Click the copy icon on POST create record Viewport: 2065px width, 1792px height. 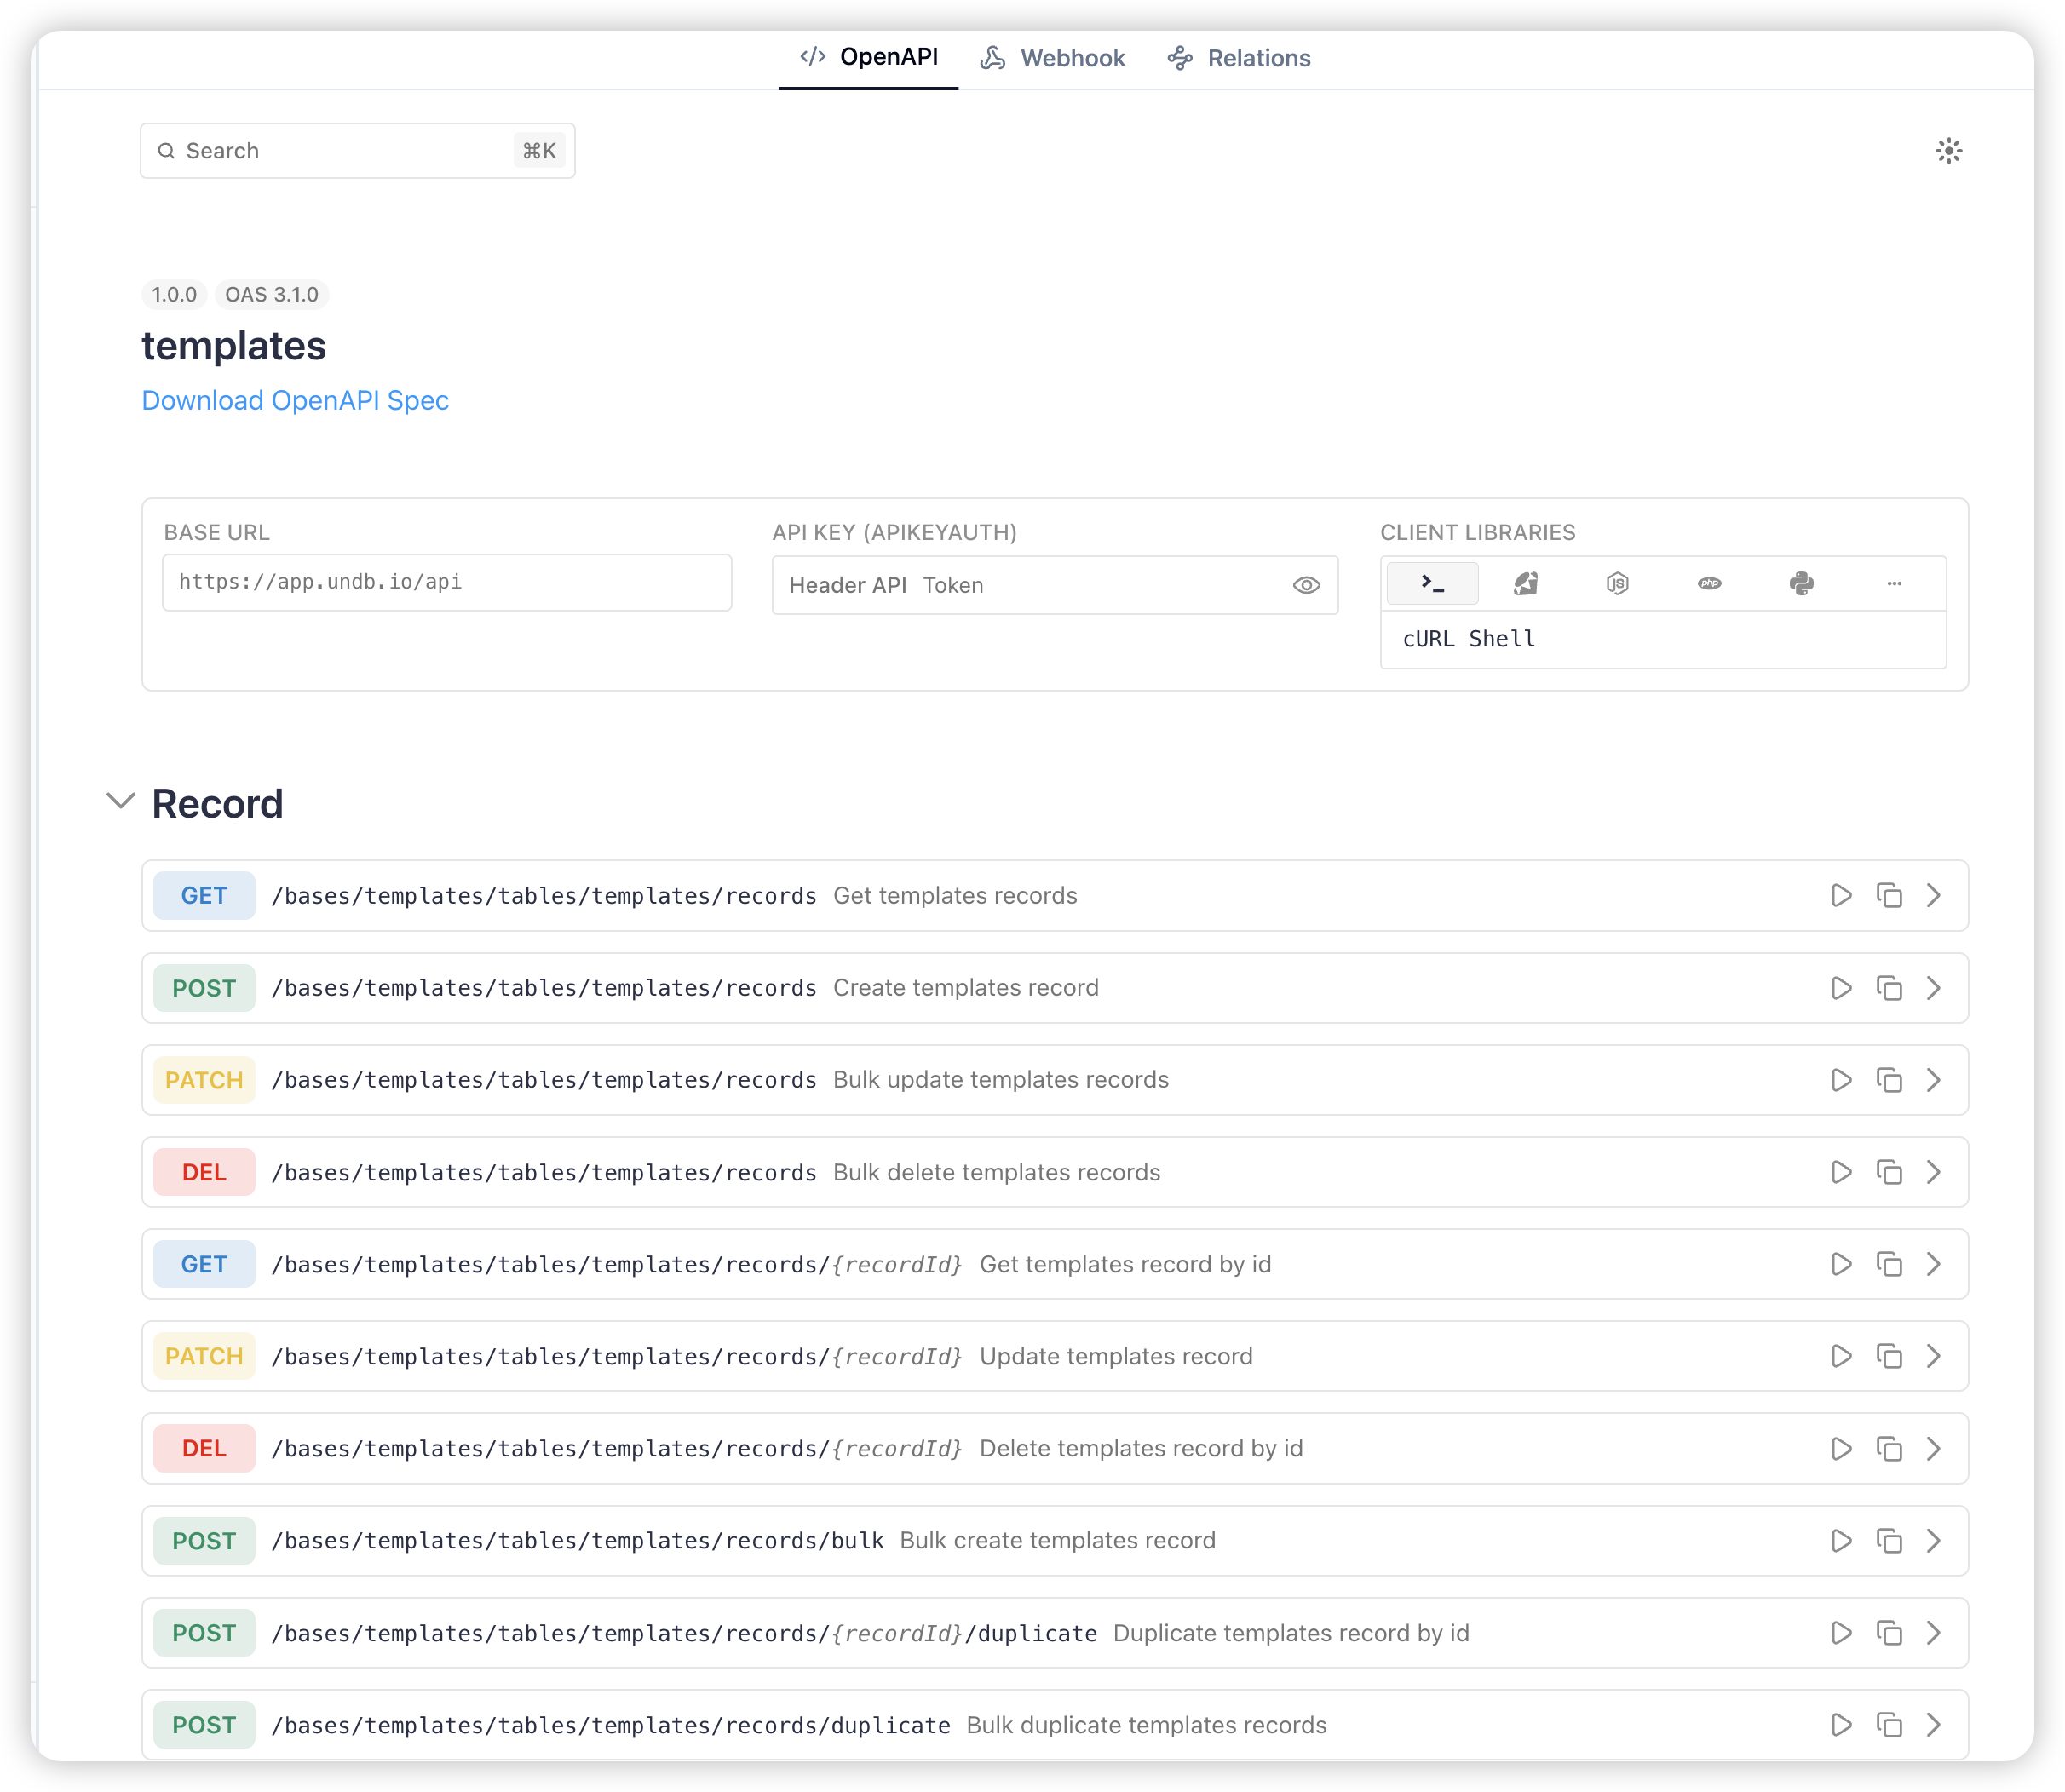(x=1890, y=986)
